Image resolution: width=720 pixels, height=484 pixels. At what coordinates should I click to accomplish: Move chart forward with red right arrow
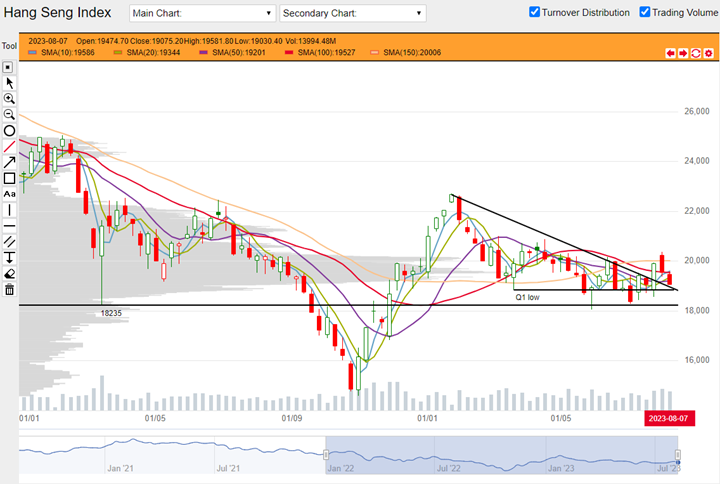pos(683,53)
